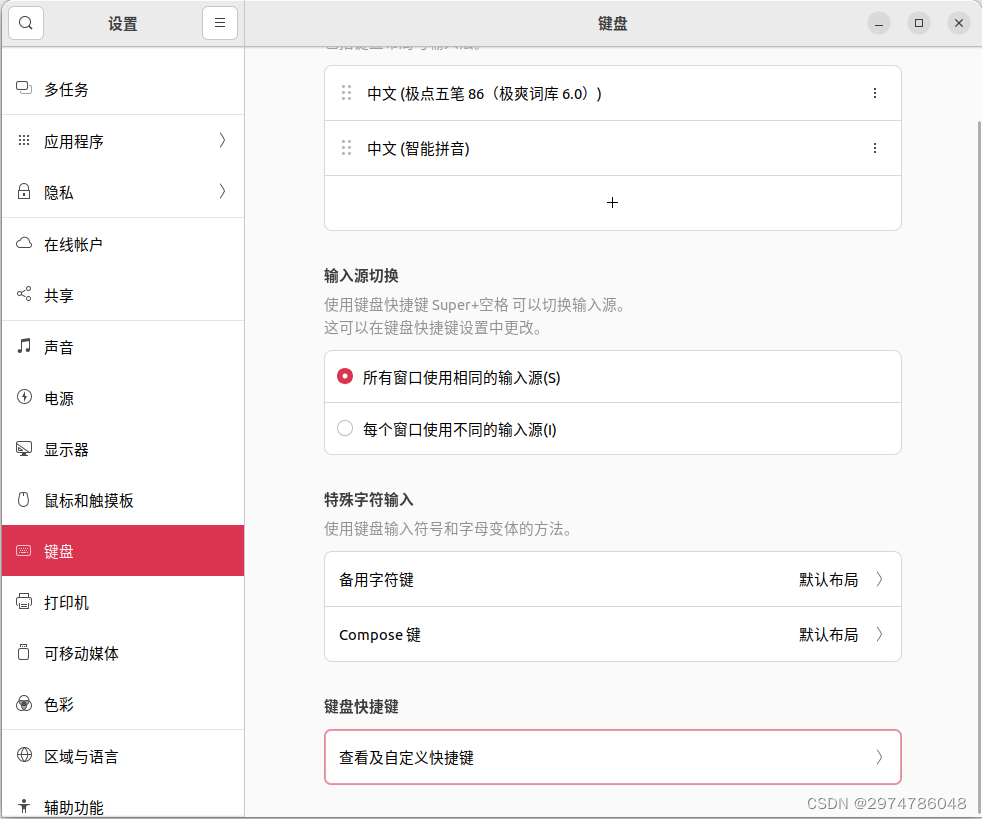The height and width of the screenshot is (819, 982).
Task: Open 可移动媒体 settings page
Action: (123, 653)
